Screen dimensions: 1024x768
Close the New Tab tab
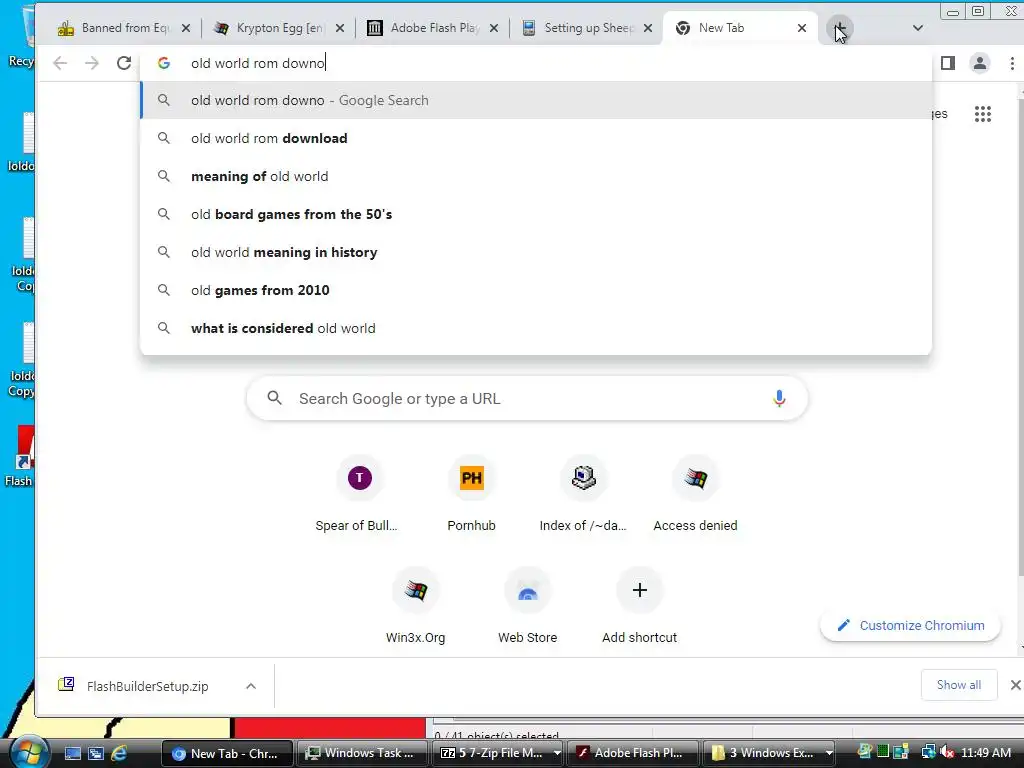[x=802, y=28]
